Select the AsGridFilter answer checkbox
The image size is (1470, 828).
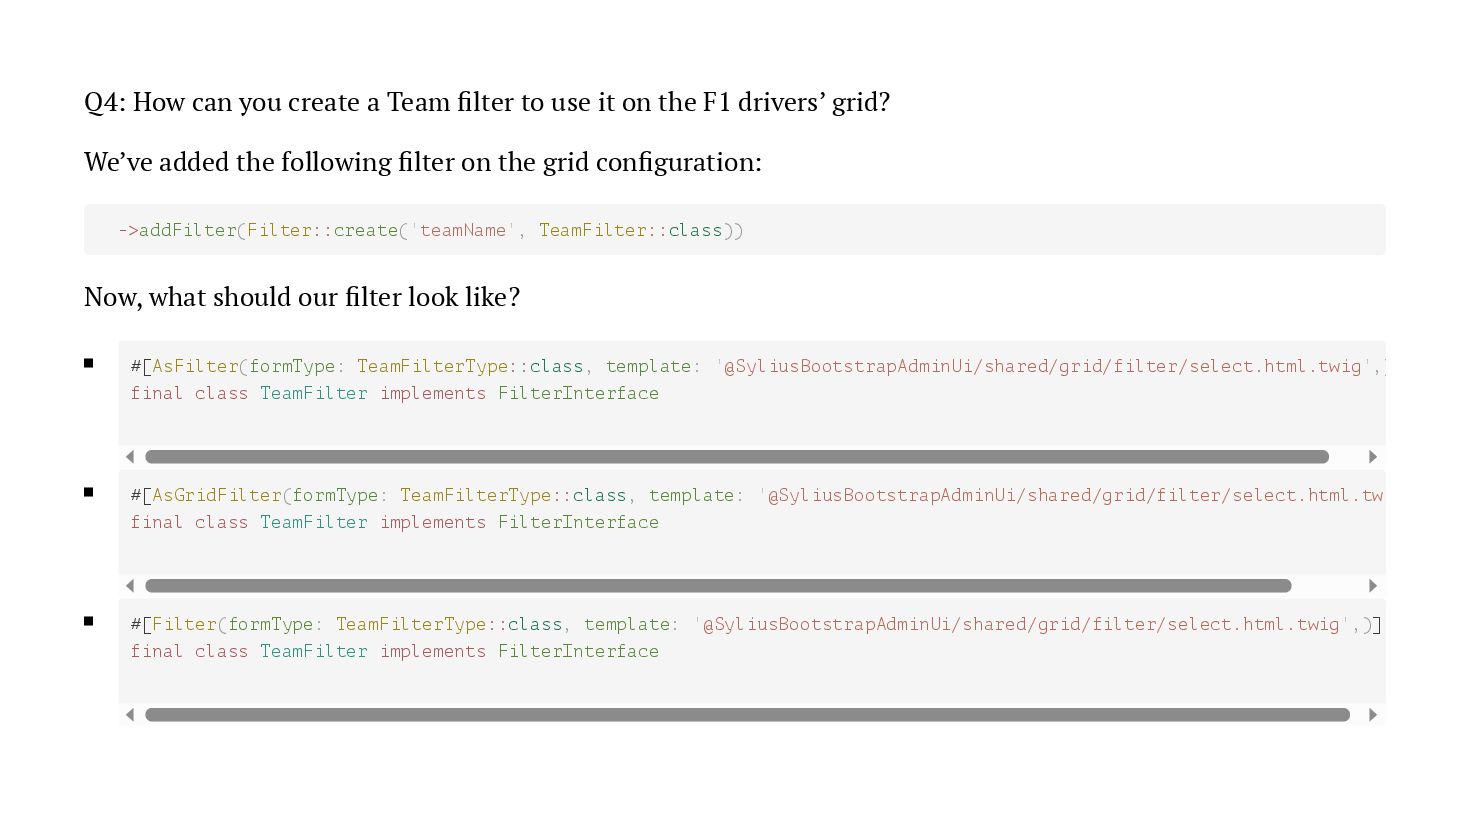click(89, 493)
